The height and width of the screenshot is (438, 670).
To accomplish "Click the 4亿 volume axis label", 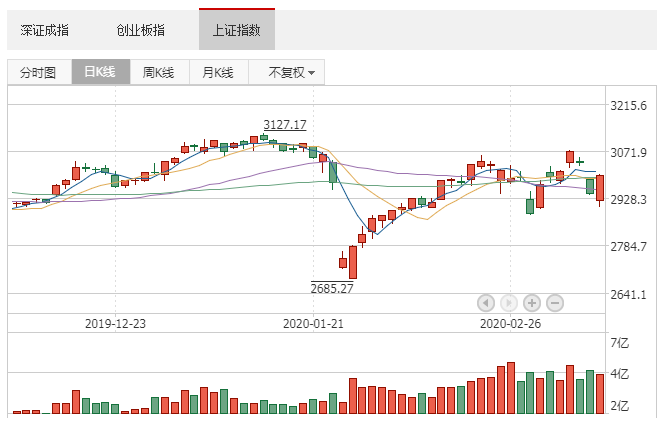I will (x=620, y=374).
